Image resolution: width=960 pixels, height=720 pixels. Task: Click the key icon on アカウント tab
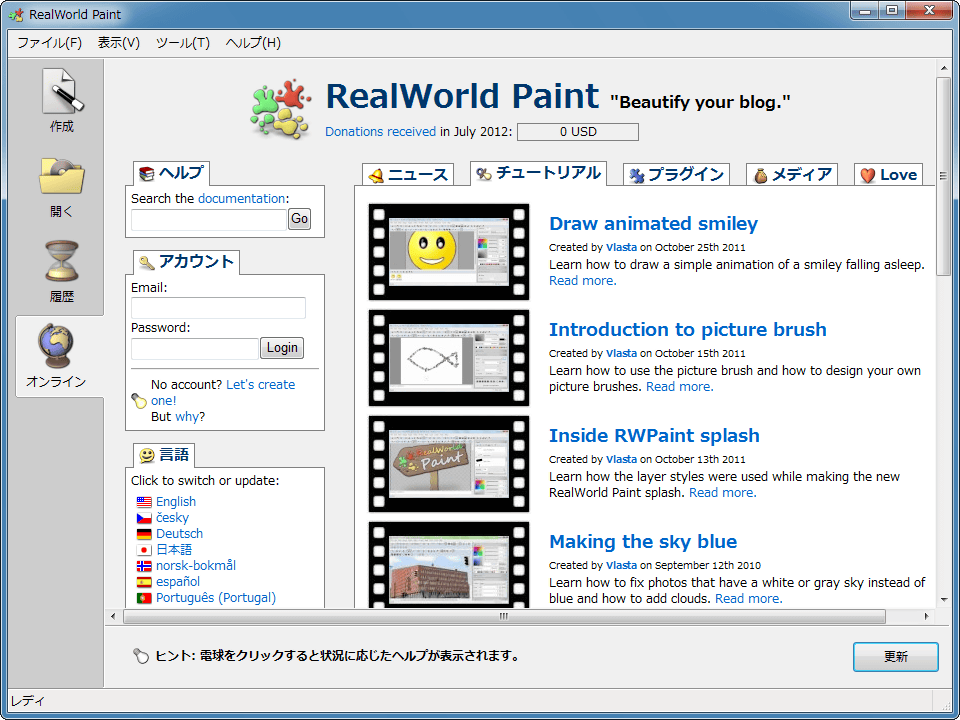click(x=146, y=263)
